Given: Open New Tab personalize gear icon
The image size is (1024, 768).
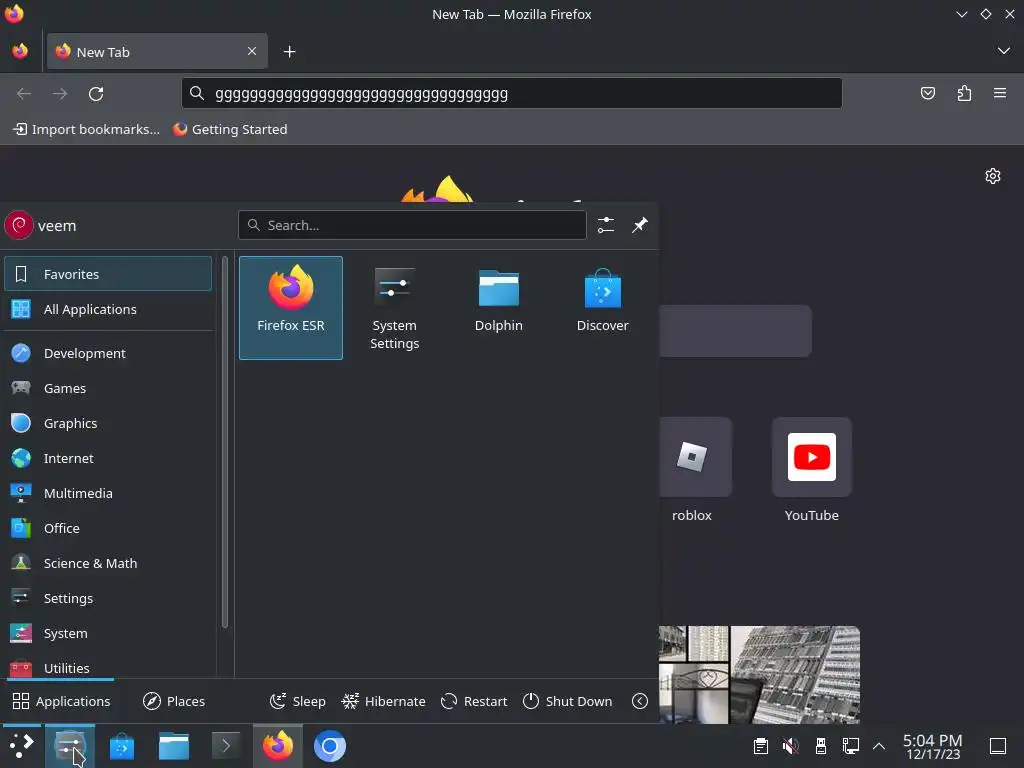Looking at the screenshot, I should tap(993, 176).
